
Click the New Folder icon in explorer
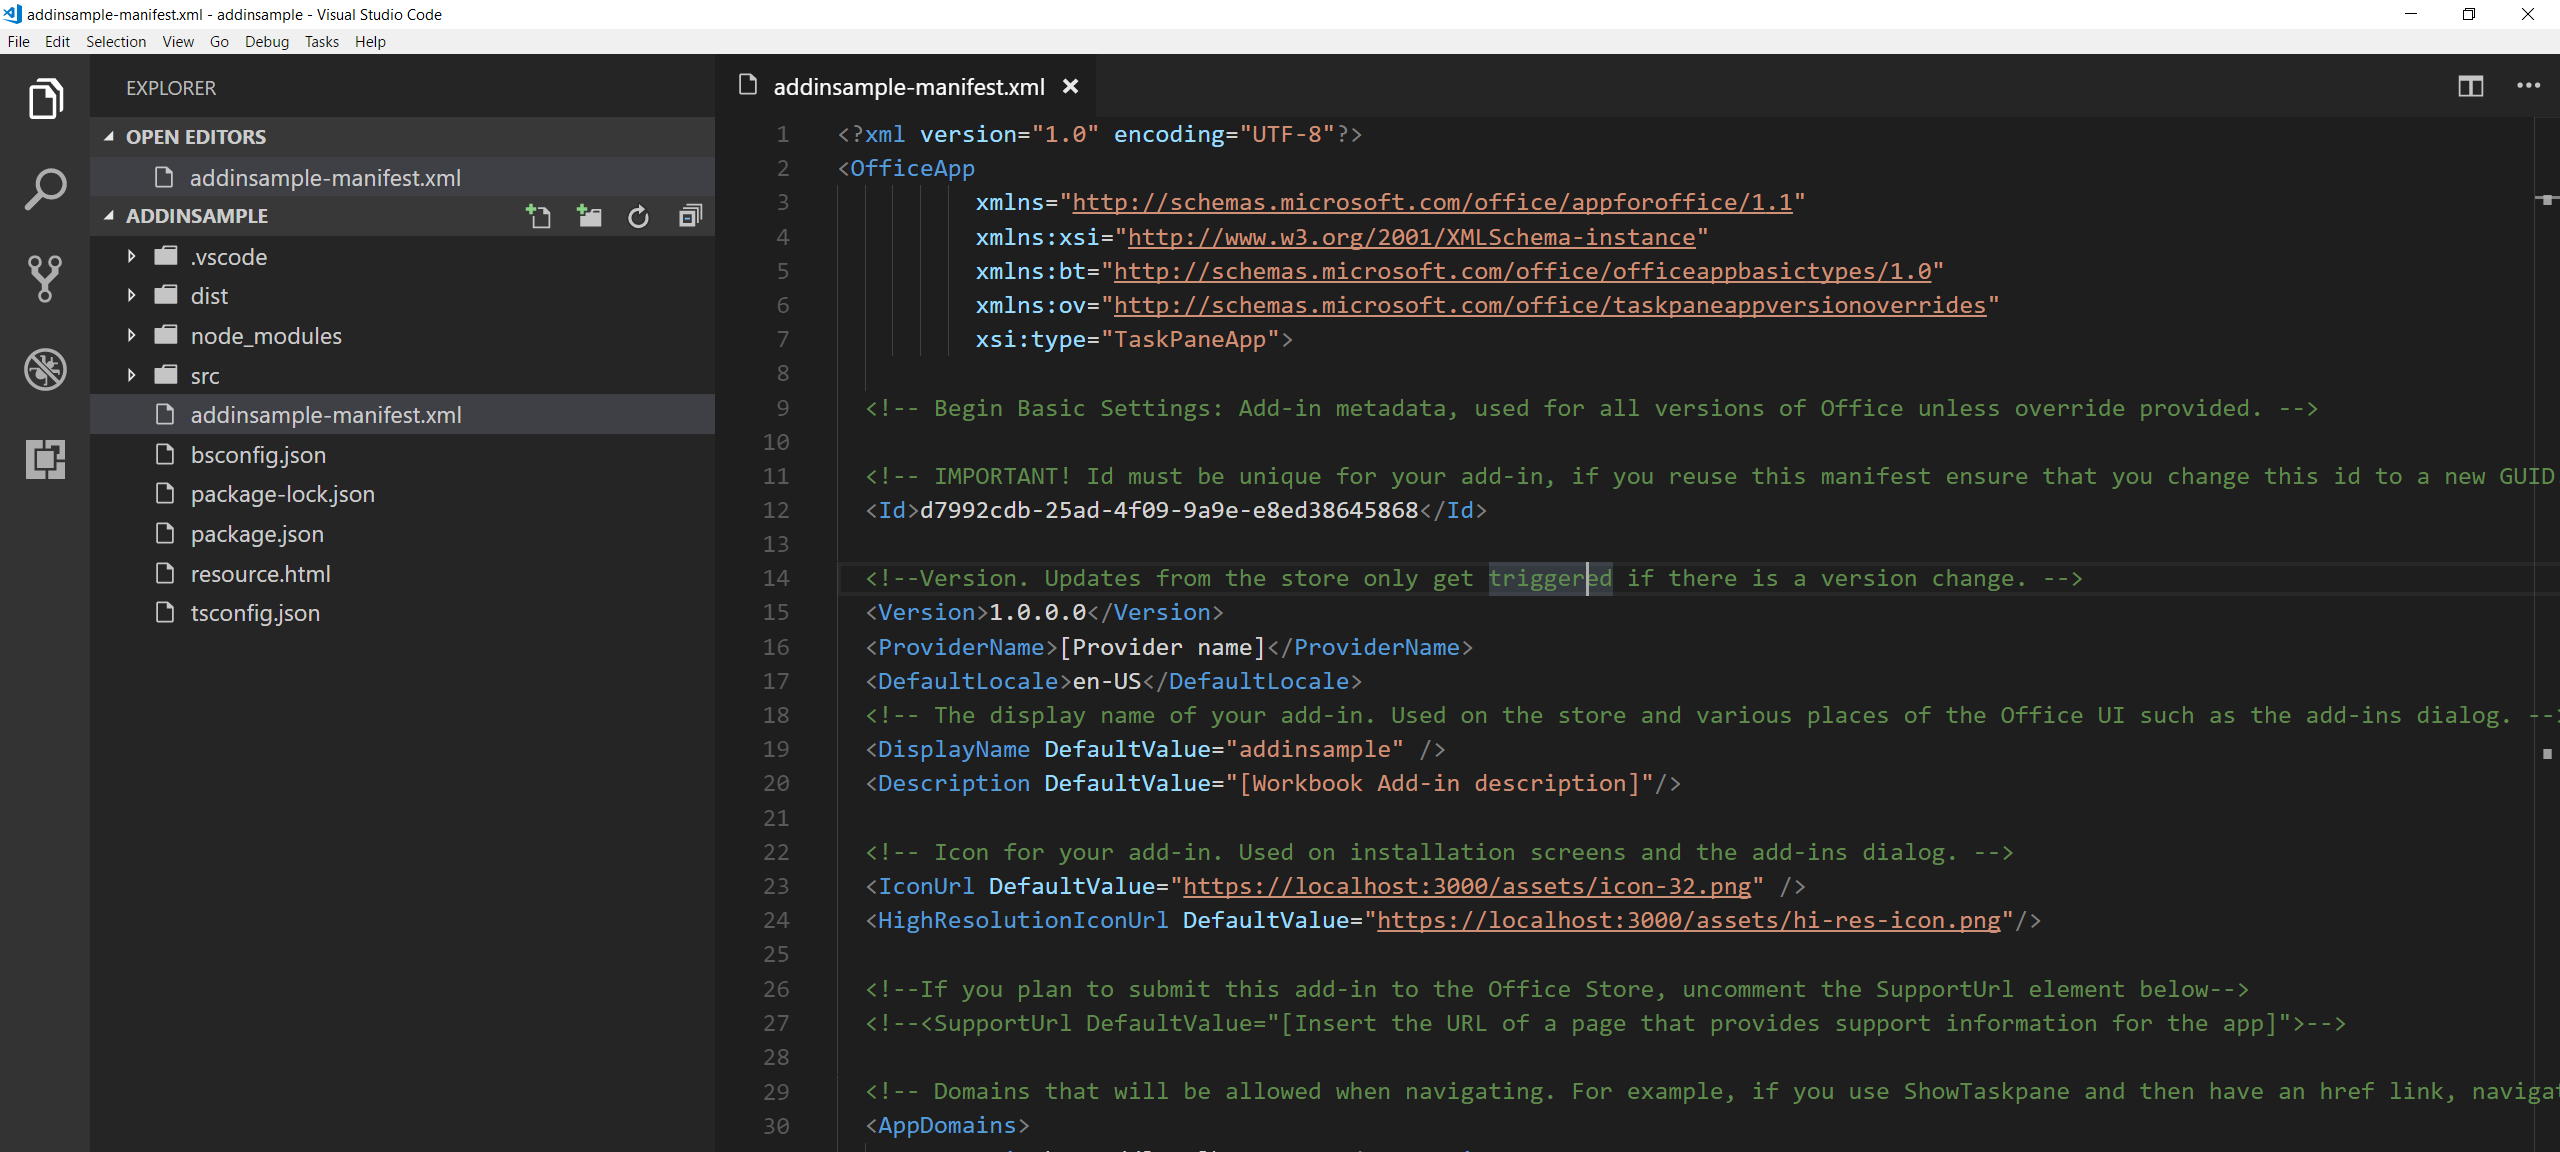pos(589,216)
